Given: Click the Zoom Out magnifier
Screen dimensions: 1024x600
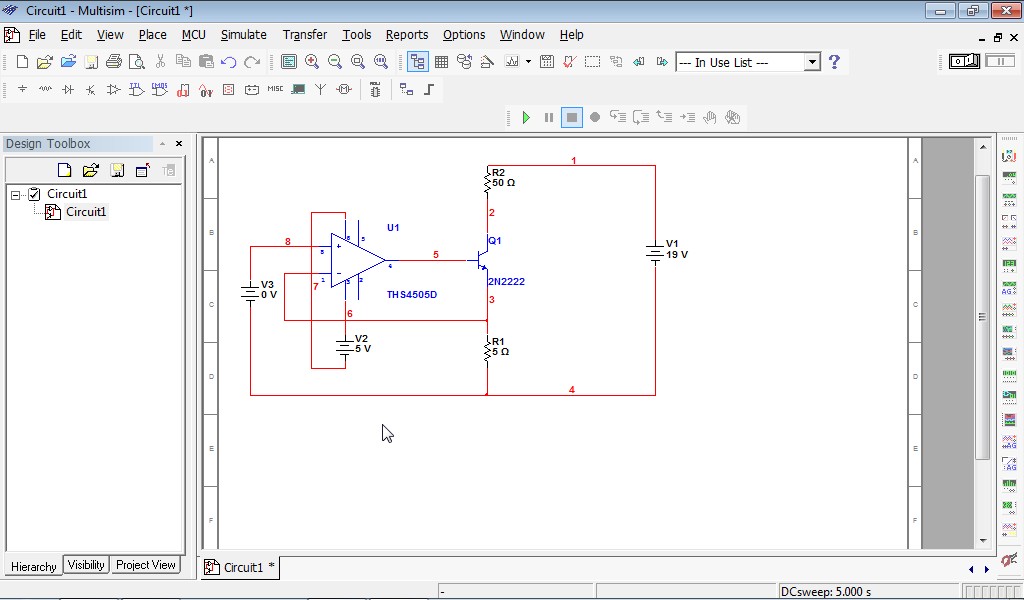Looking at the screenshot, I should (x=334, y=61).
